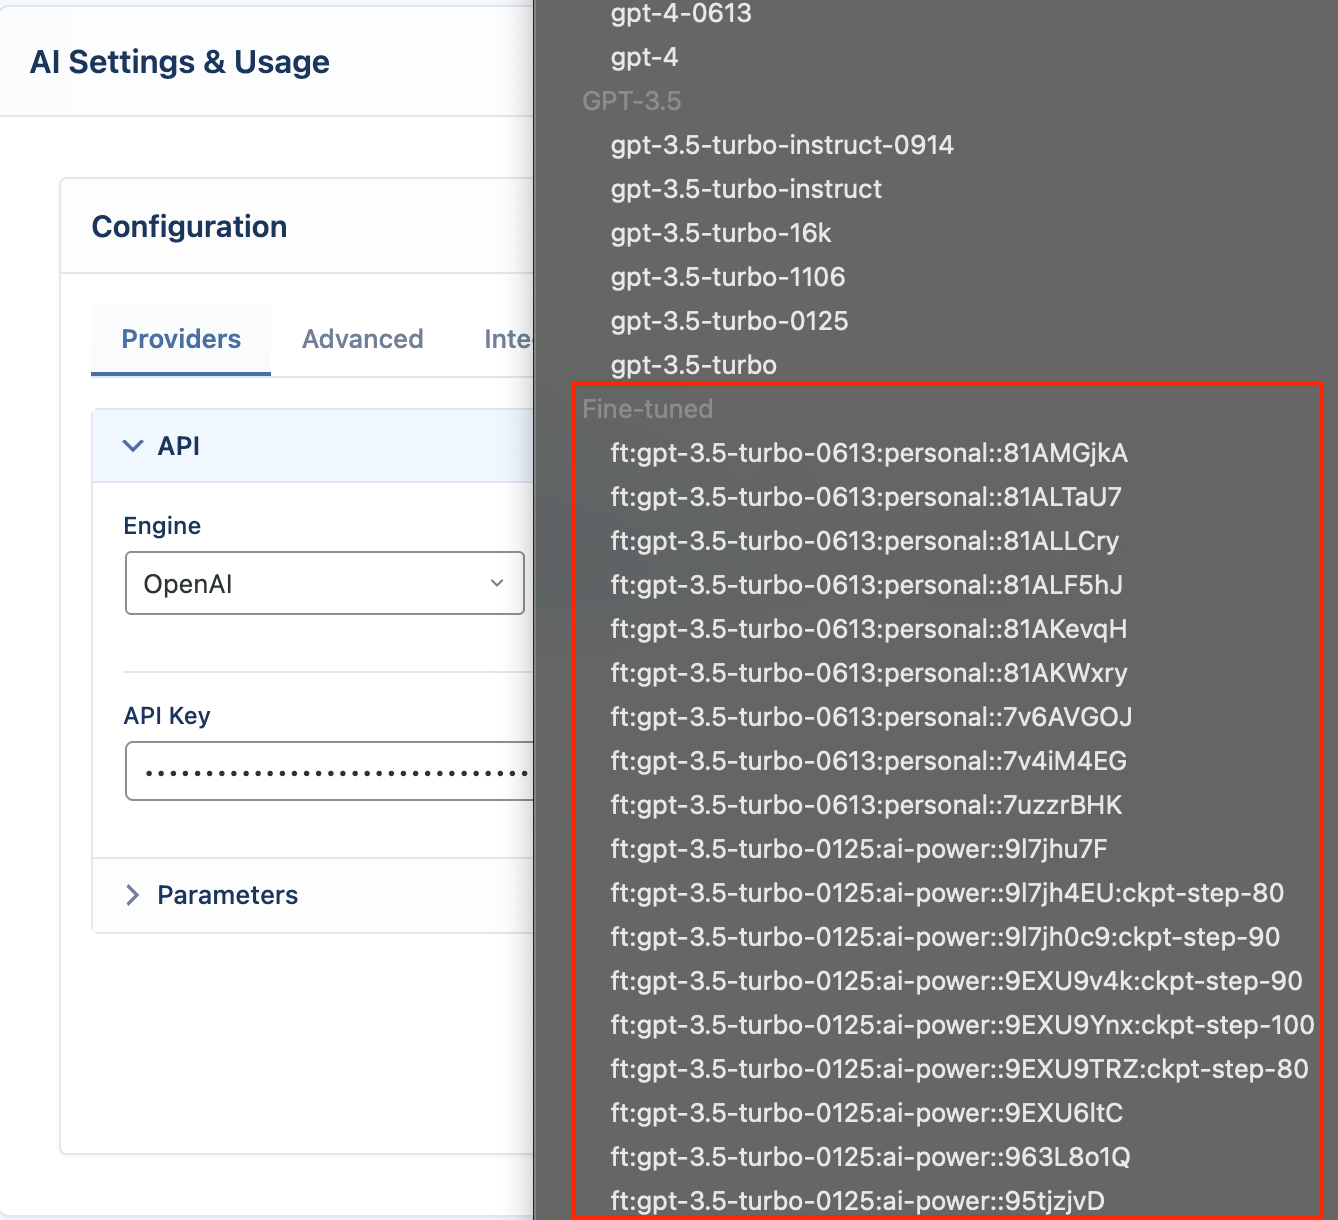Select fine-tuned model ending 81AKevqH
The image size is (1338, 1220).
click(x=869, y=629)
